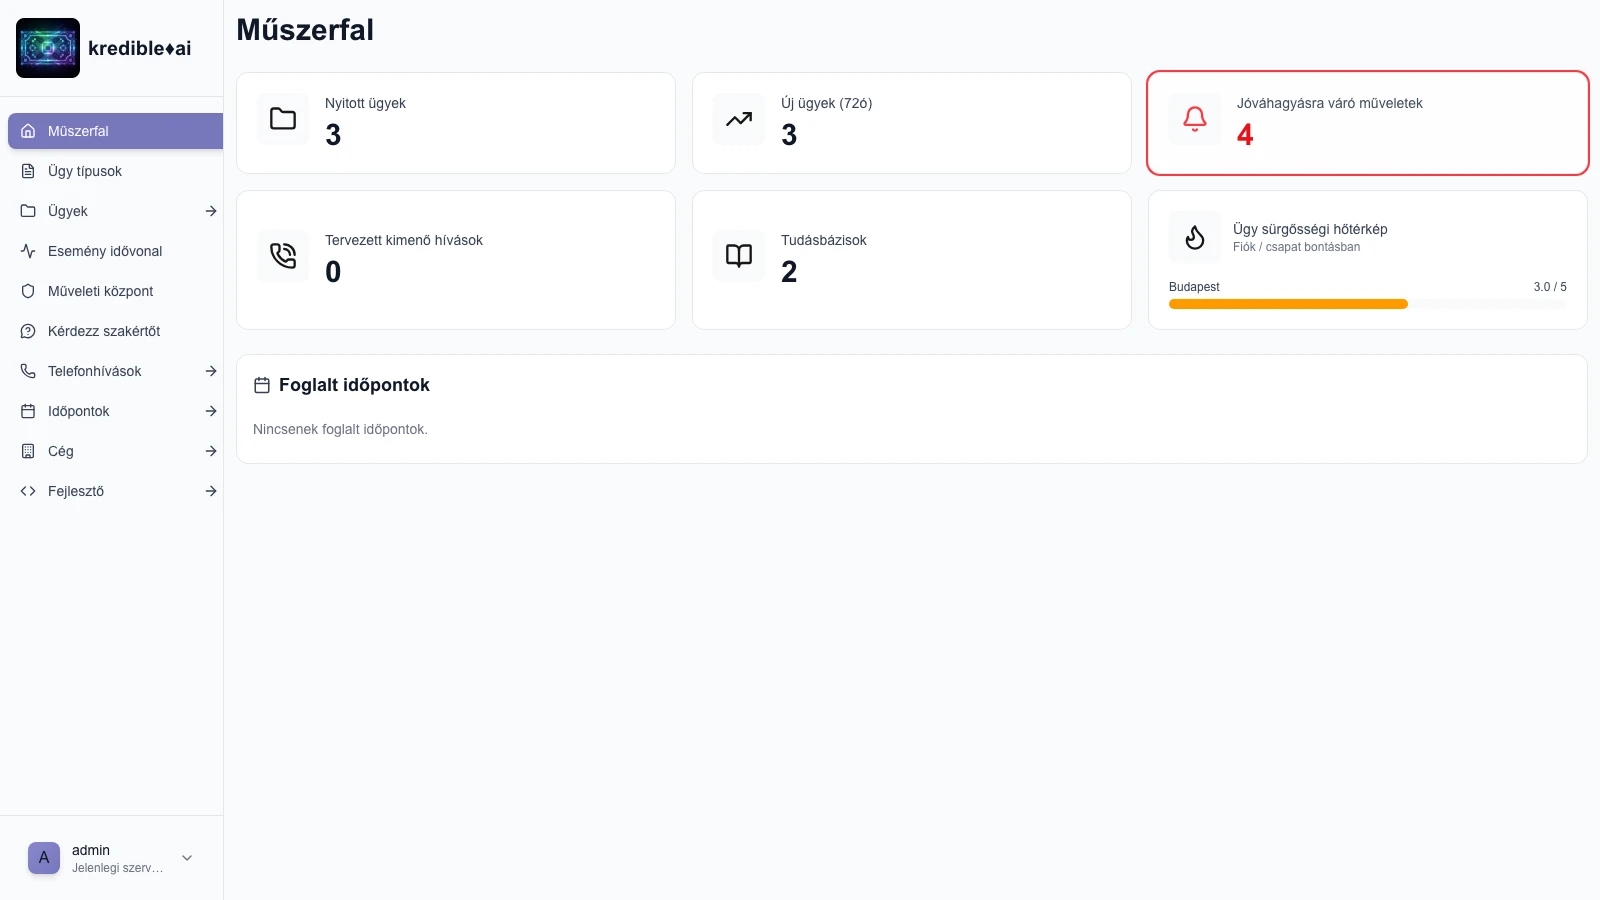Image resolution: width=1600 pixels, height=900 pixels.
Task: Click the admin avatar letter A
Action: click(x=44, y=858)
